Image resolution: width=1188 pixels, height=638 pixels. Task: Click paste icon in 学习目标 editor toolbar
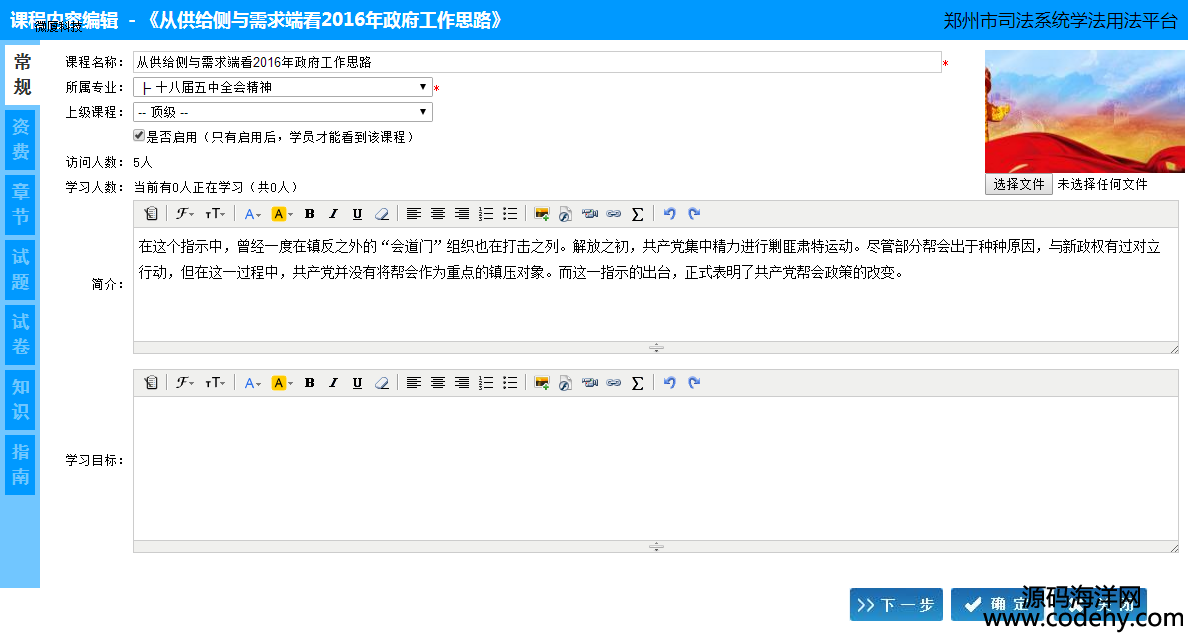pyautogui.click(x=151, y=383)
